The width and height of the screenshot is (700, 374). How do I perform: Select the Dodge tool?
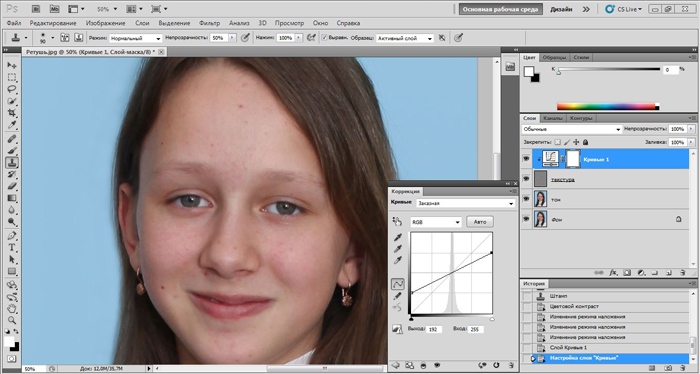12,222
